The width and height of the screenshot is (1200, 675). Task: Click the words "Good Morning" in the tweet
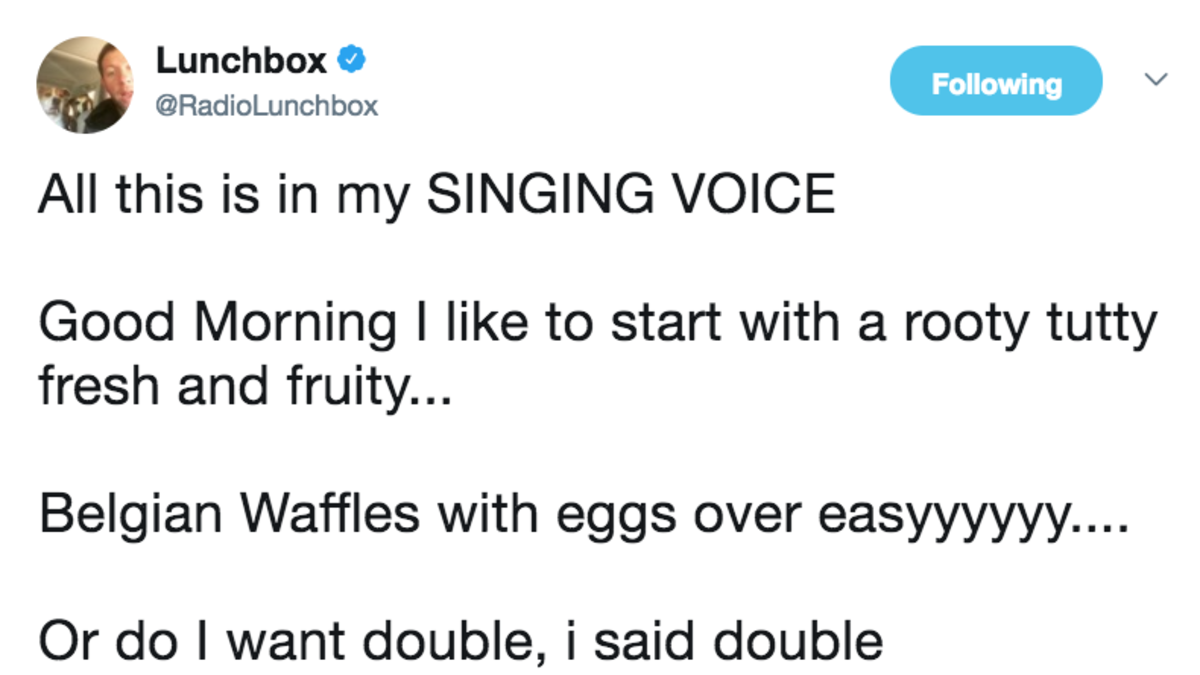coord(217,327)
